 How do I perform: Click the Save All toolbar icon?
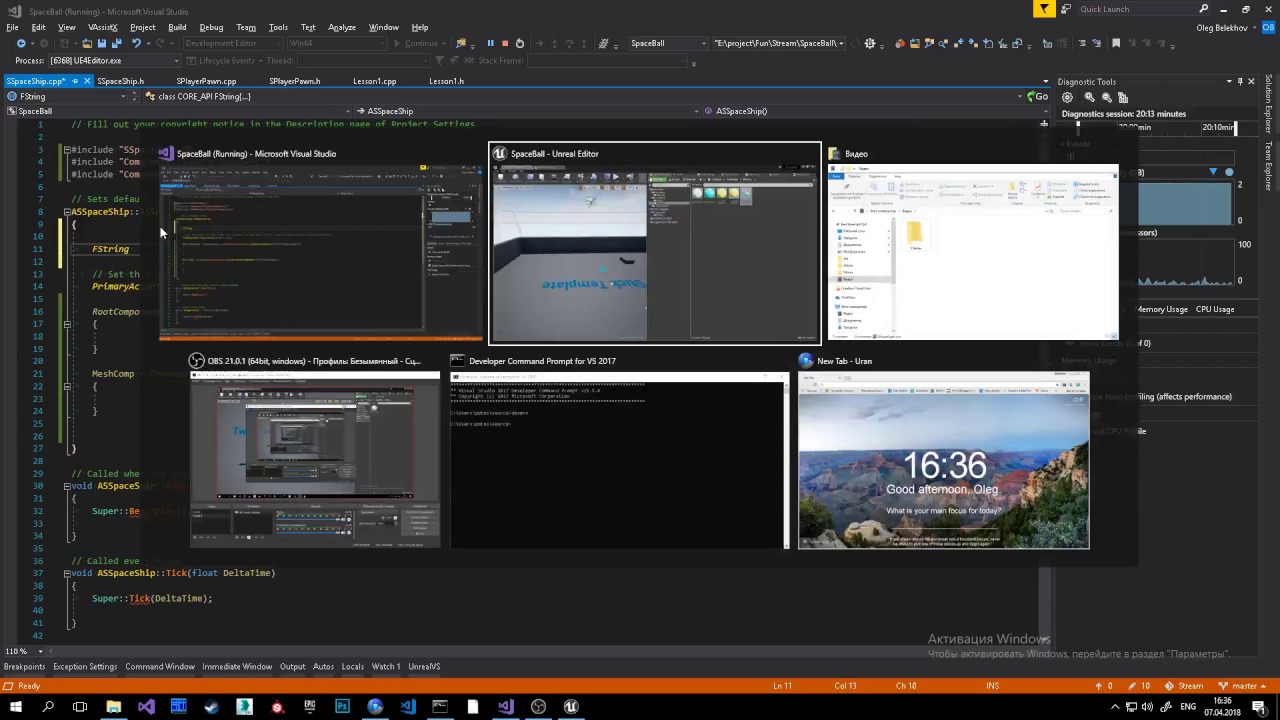(116, 43)
